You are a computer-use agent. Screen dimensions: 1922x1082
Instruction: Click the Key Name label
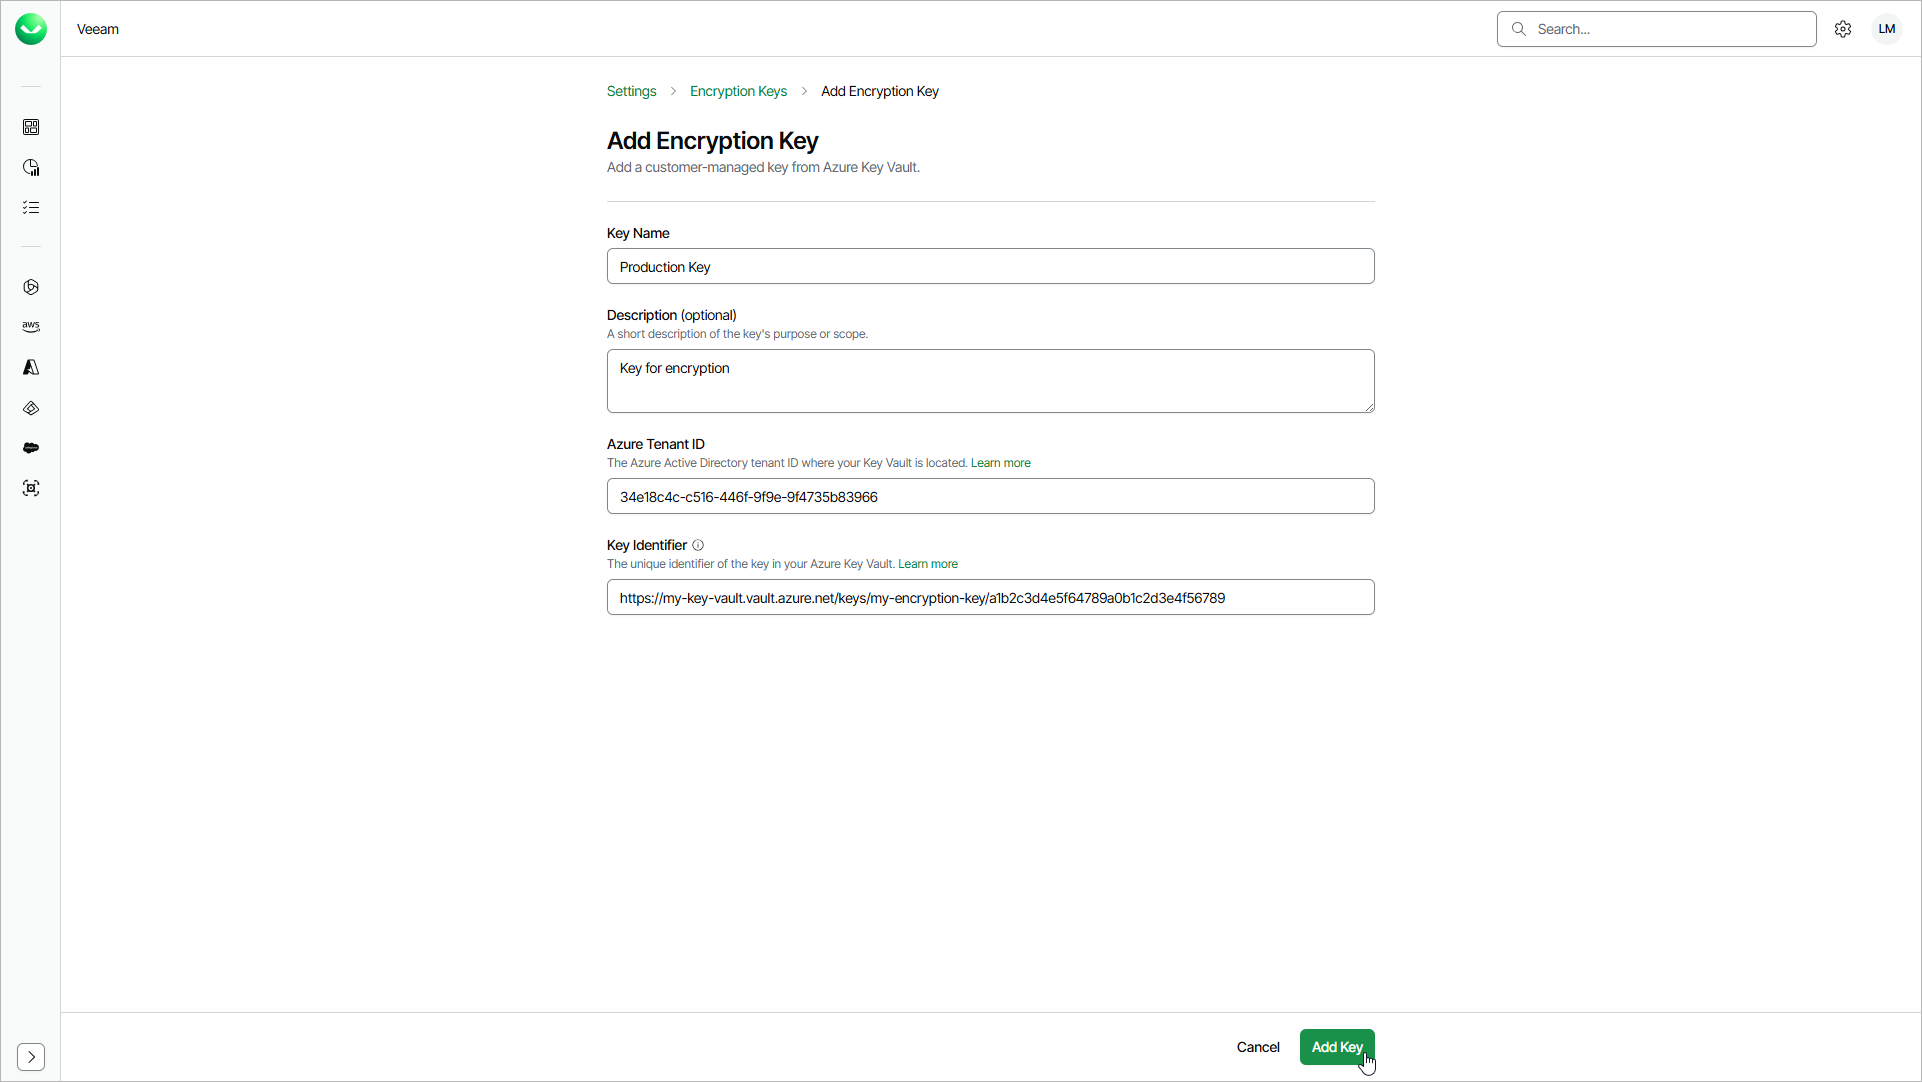(638, 233)
